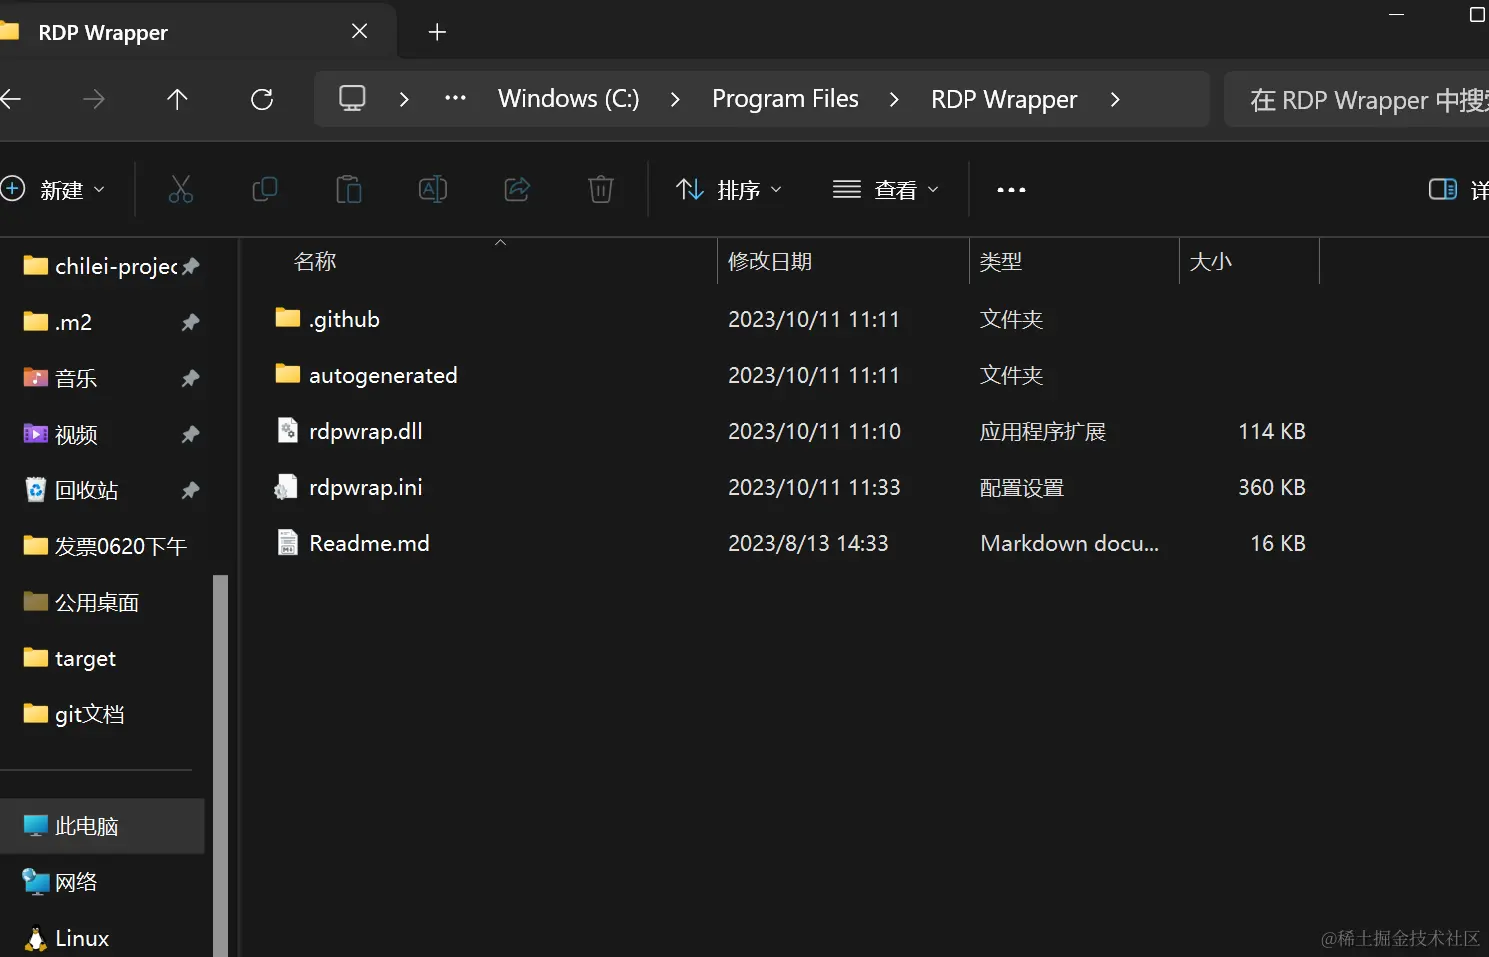This screenshot has width=1489, height=957.
Task: Open the 排序 (Sort) dropdown
Action: point(729,189)
